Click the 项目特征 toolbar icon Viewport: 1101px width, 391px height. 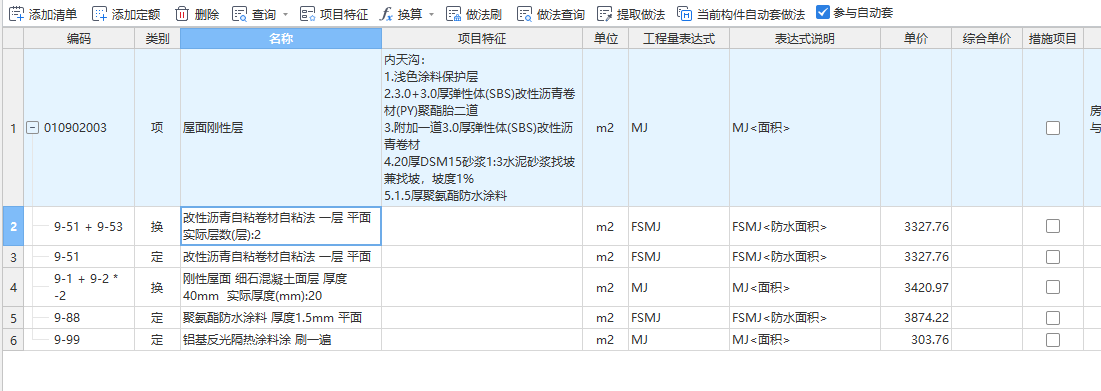[308, 13]
